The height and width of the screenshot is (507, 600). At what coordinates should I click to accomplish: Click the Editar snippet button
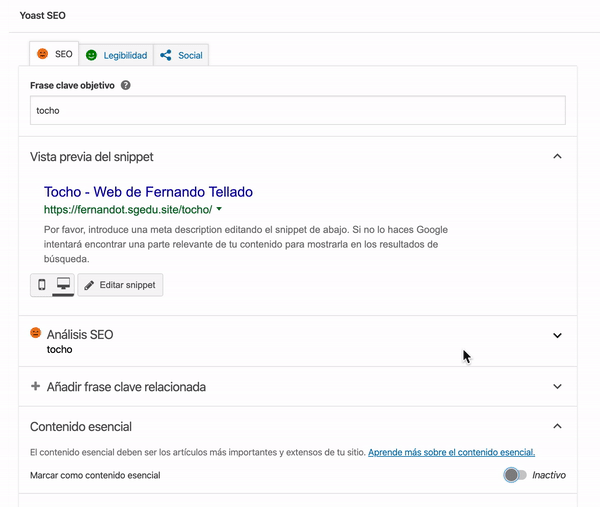tap(120, 285)
